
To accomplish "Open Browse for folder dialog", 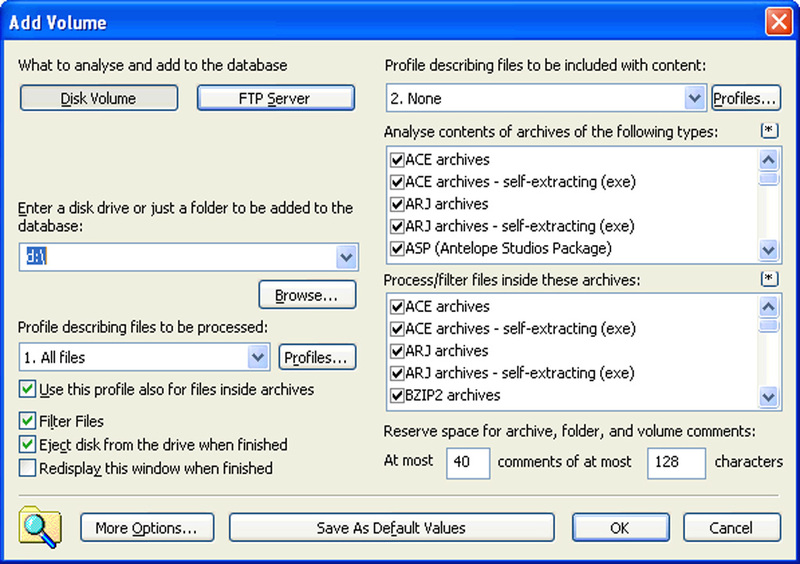I will click(307, 295).
